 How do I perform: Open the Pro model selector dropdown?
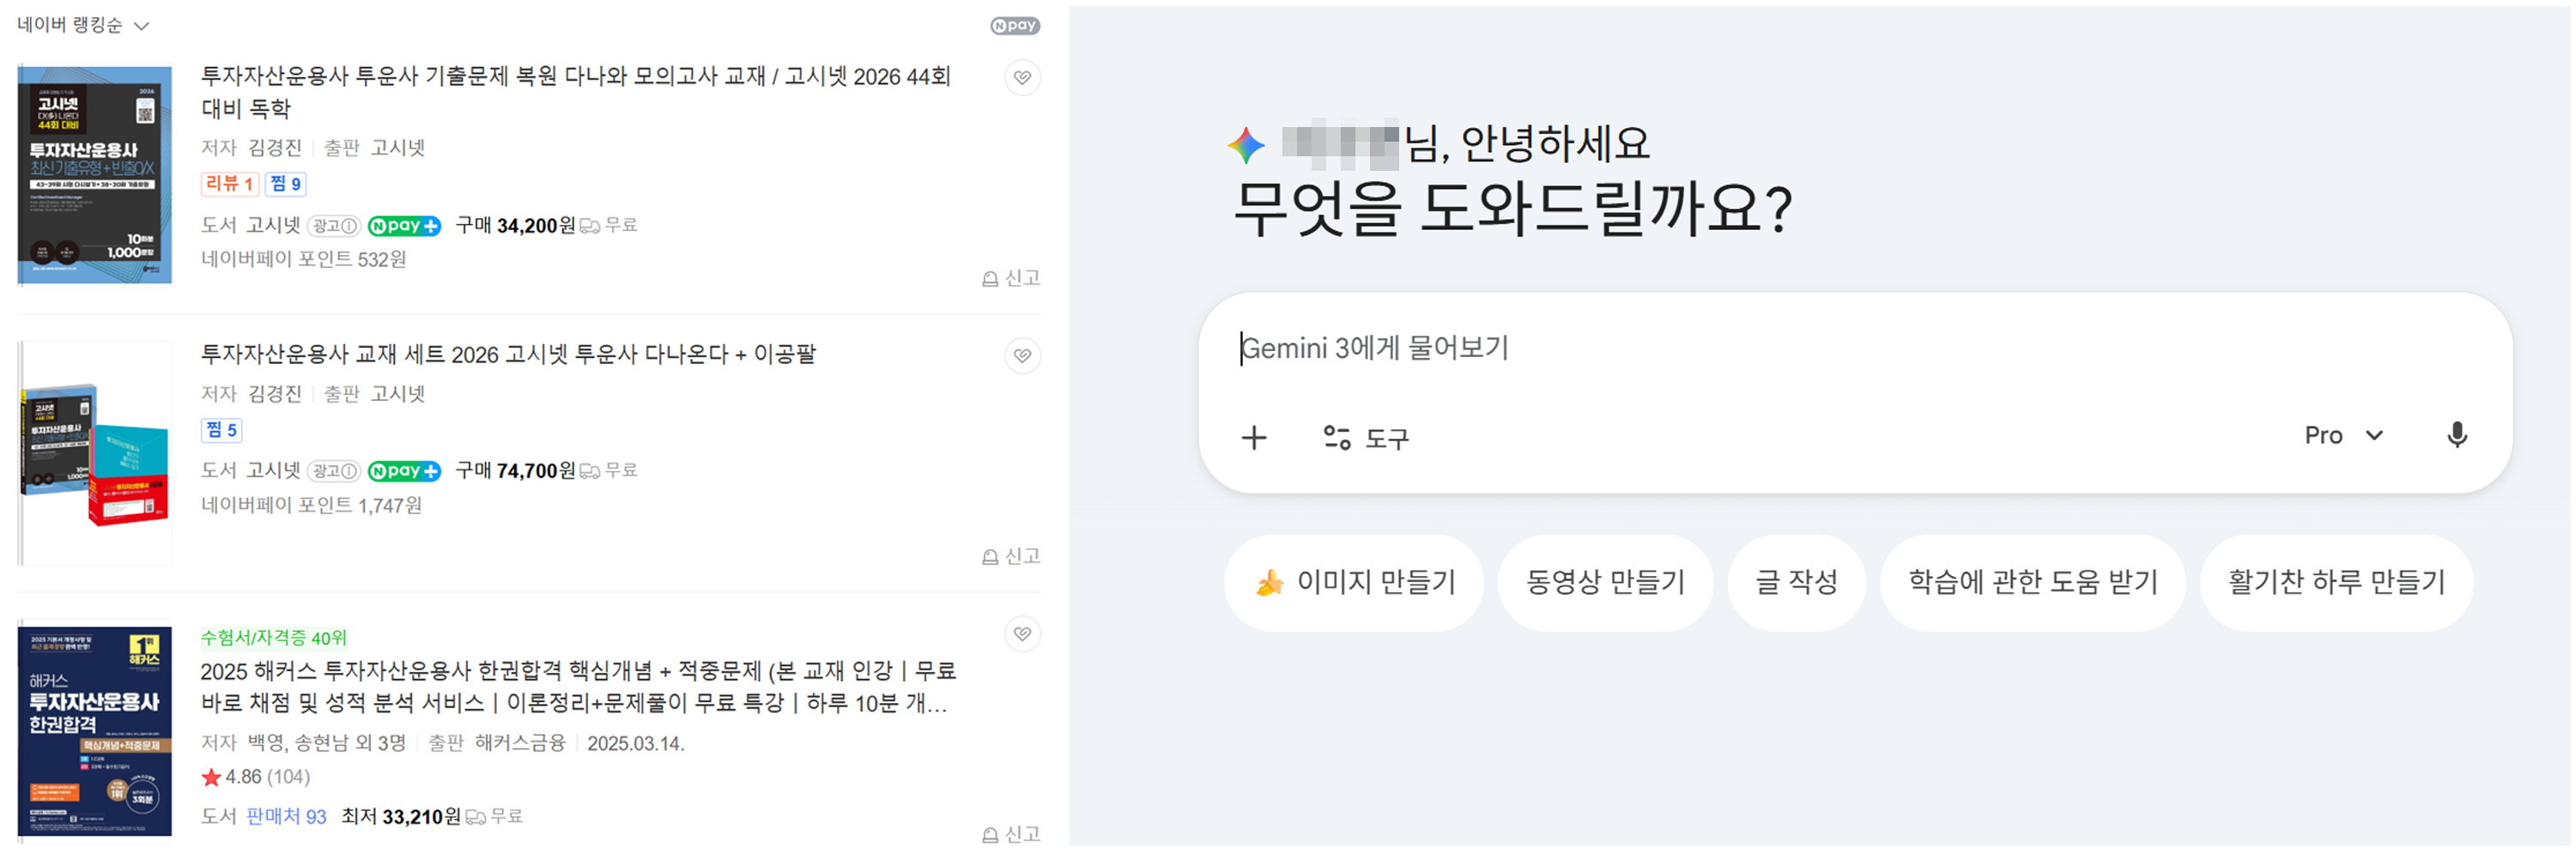coord(2343,435)
